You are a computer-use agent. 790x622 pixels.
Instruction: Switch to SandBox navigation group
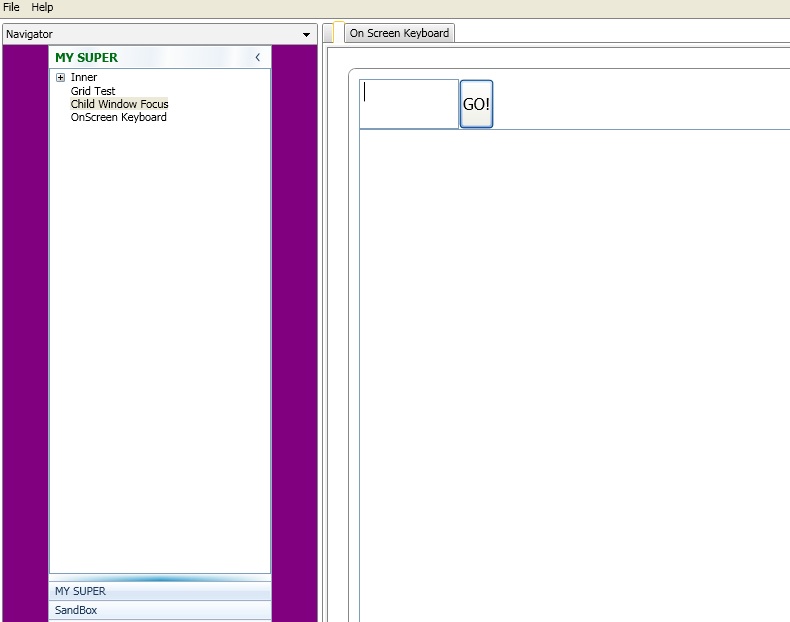coord(160,610)
